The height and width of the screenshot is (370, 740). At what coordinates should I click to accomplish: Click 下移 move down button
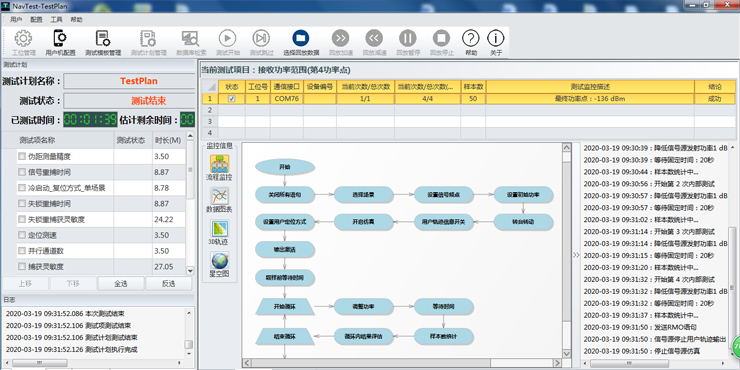73,284
